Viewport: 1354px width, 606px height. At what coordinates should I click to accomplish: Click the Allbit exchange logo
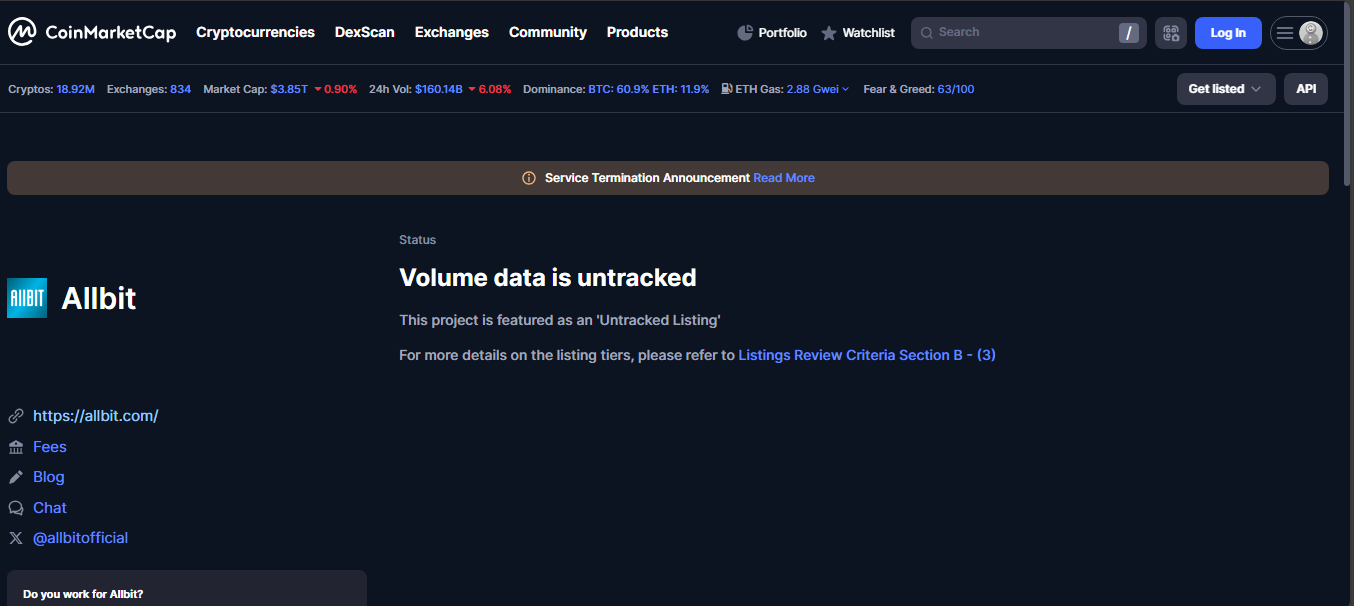click(x=27, y=298)
